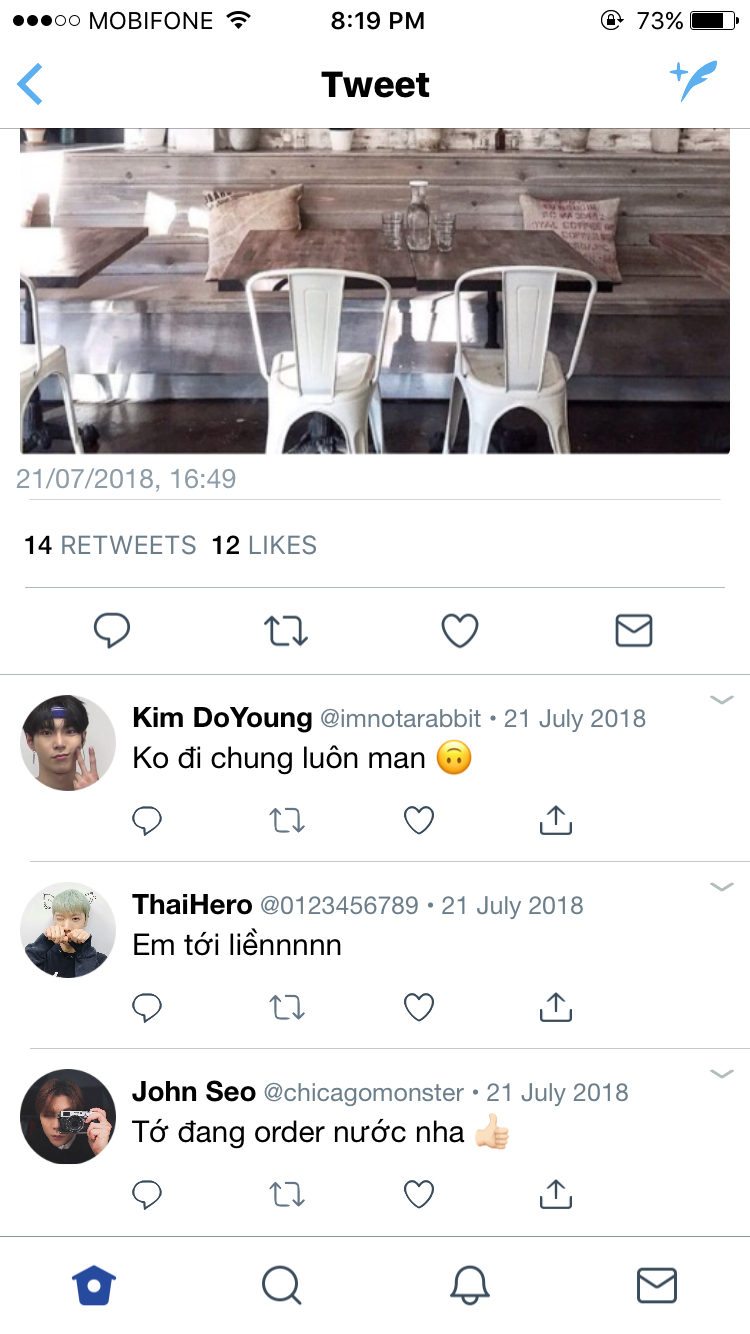750x1334 pixels.
Task: View the 12 Likes list
Action: pyautogui.click(x=264, y=545)
